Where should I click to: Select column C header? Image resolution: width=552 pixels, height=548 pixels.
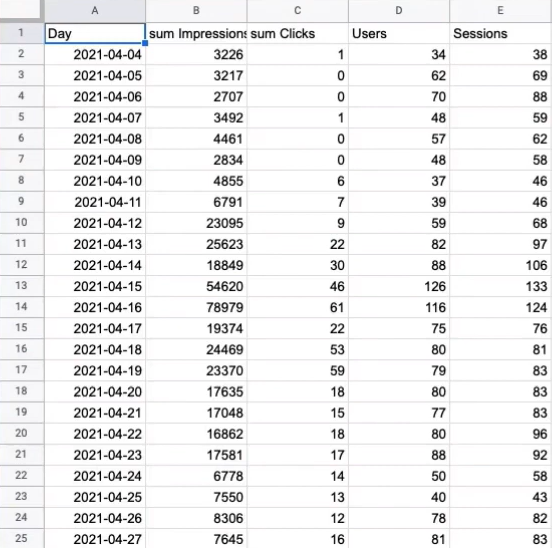[298, 11]
